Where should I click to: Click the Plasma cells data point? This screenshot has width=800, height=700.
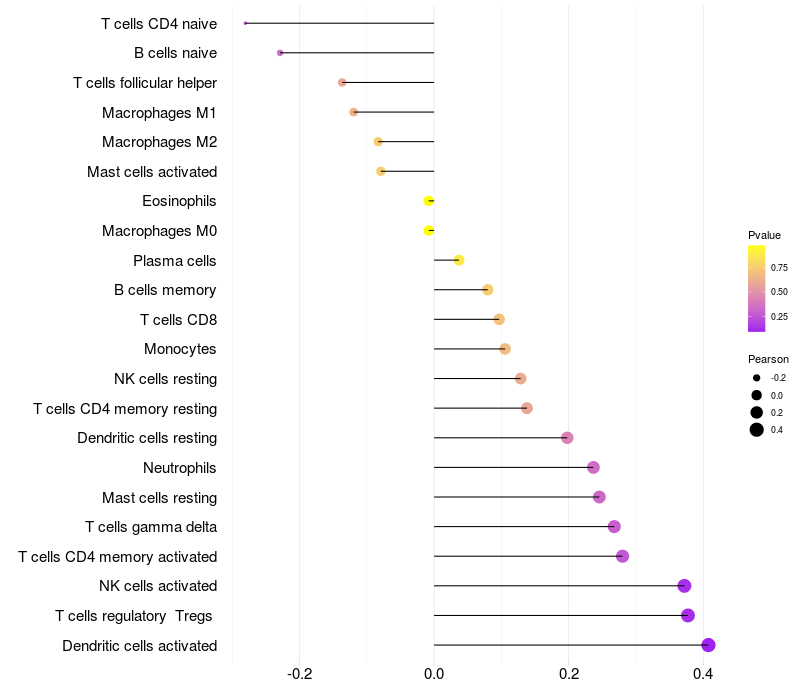coord(459,260)
